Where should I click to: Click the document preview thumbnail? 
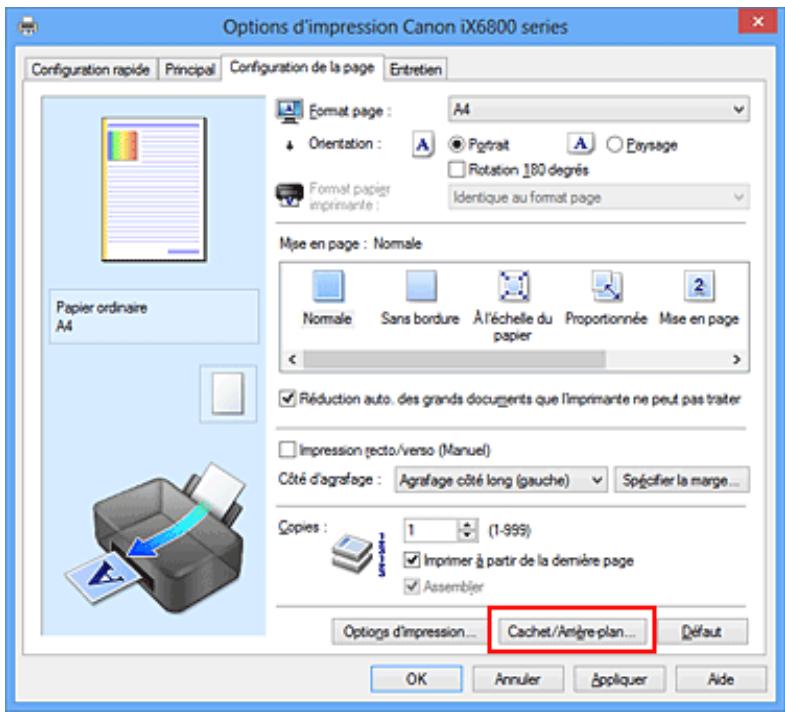tap(154, 189)
